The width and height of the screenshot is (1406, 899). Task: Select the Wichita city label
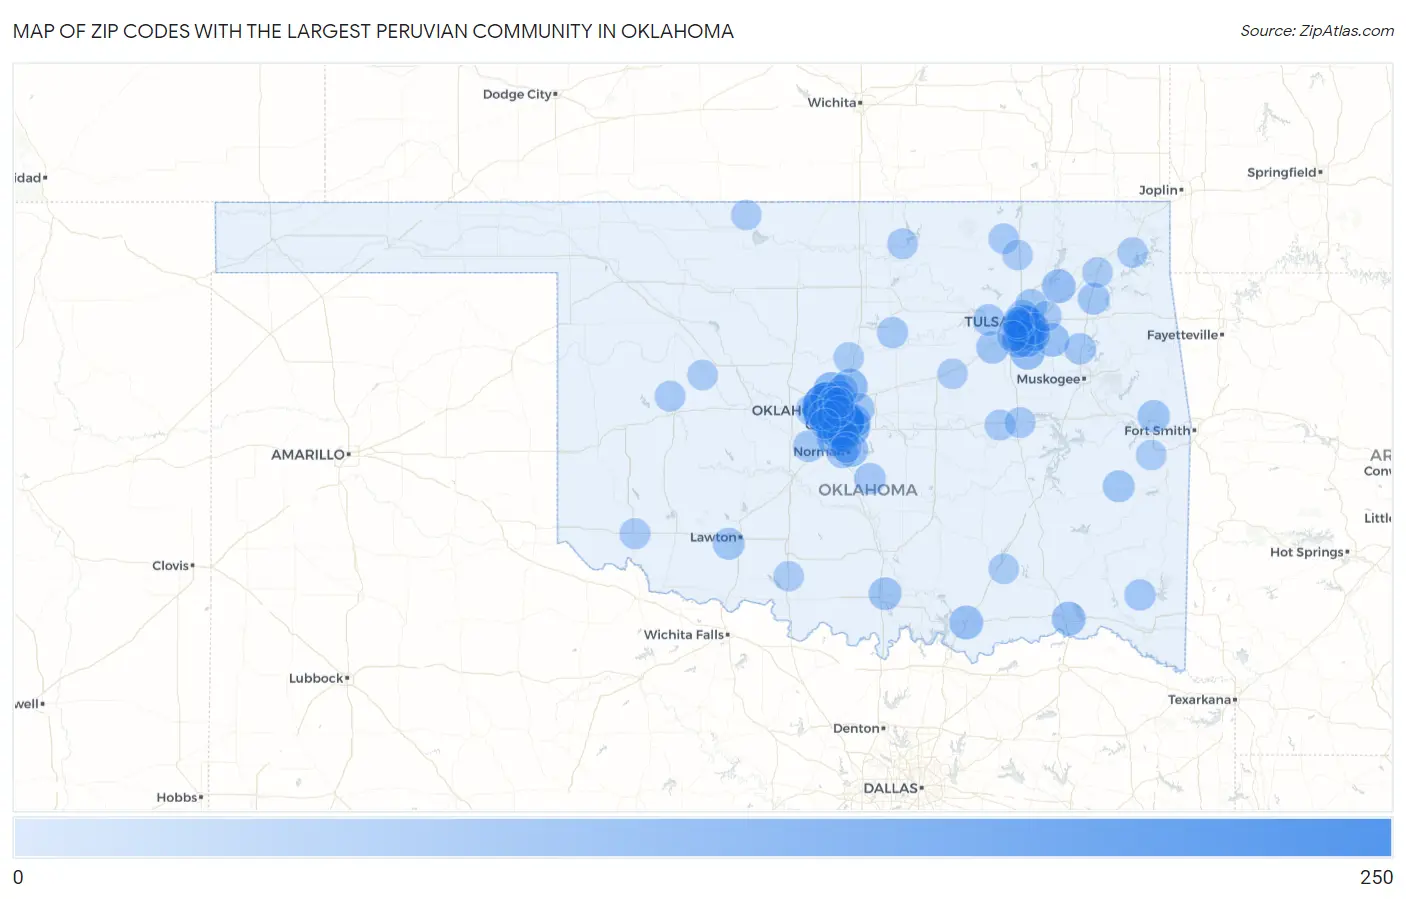[x=832, y=102]
